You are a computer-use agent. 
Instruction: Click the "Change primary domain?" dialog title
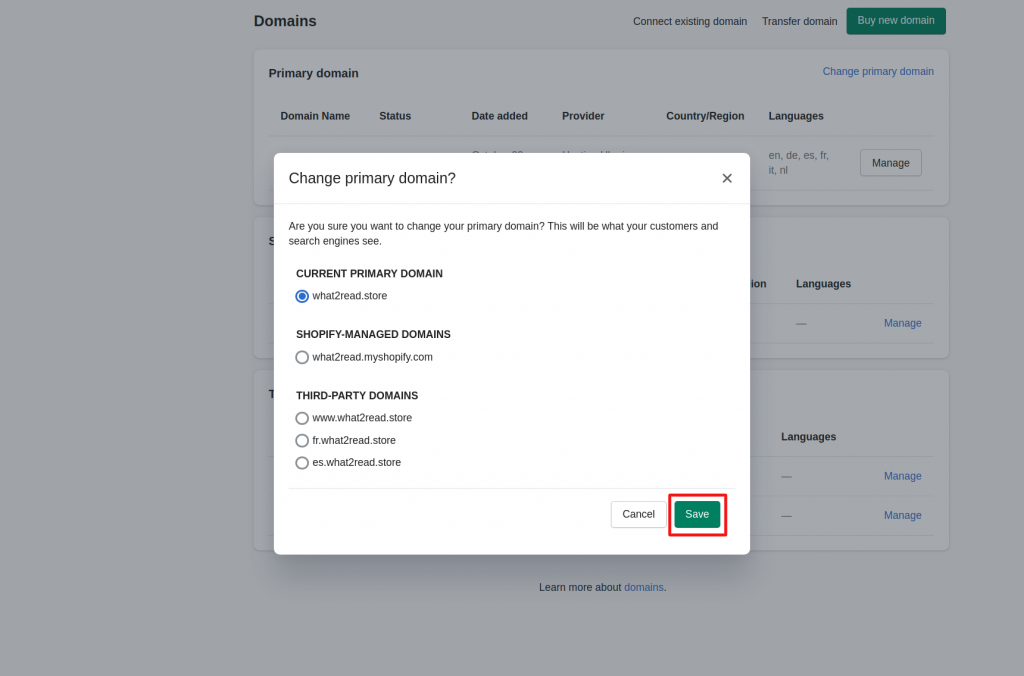click(x=372, y=178)
